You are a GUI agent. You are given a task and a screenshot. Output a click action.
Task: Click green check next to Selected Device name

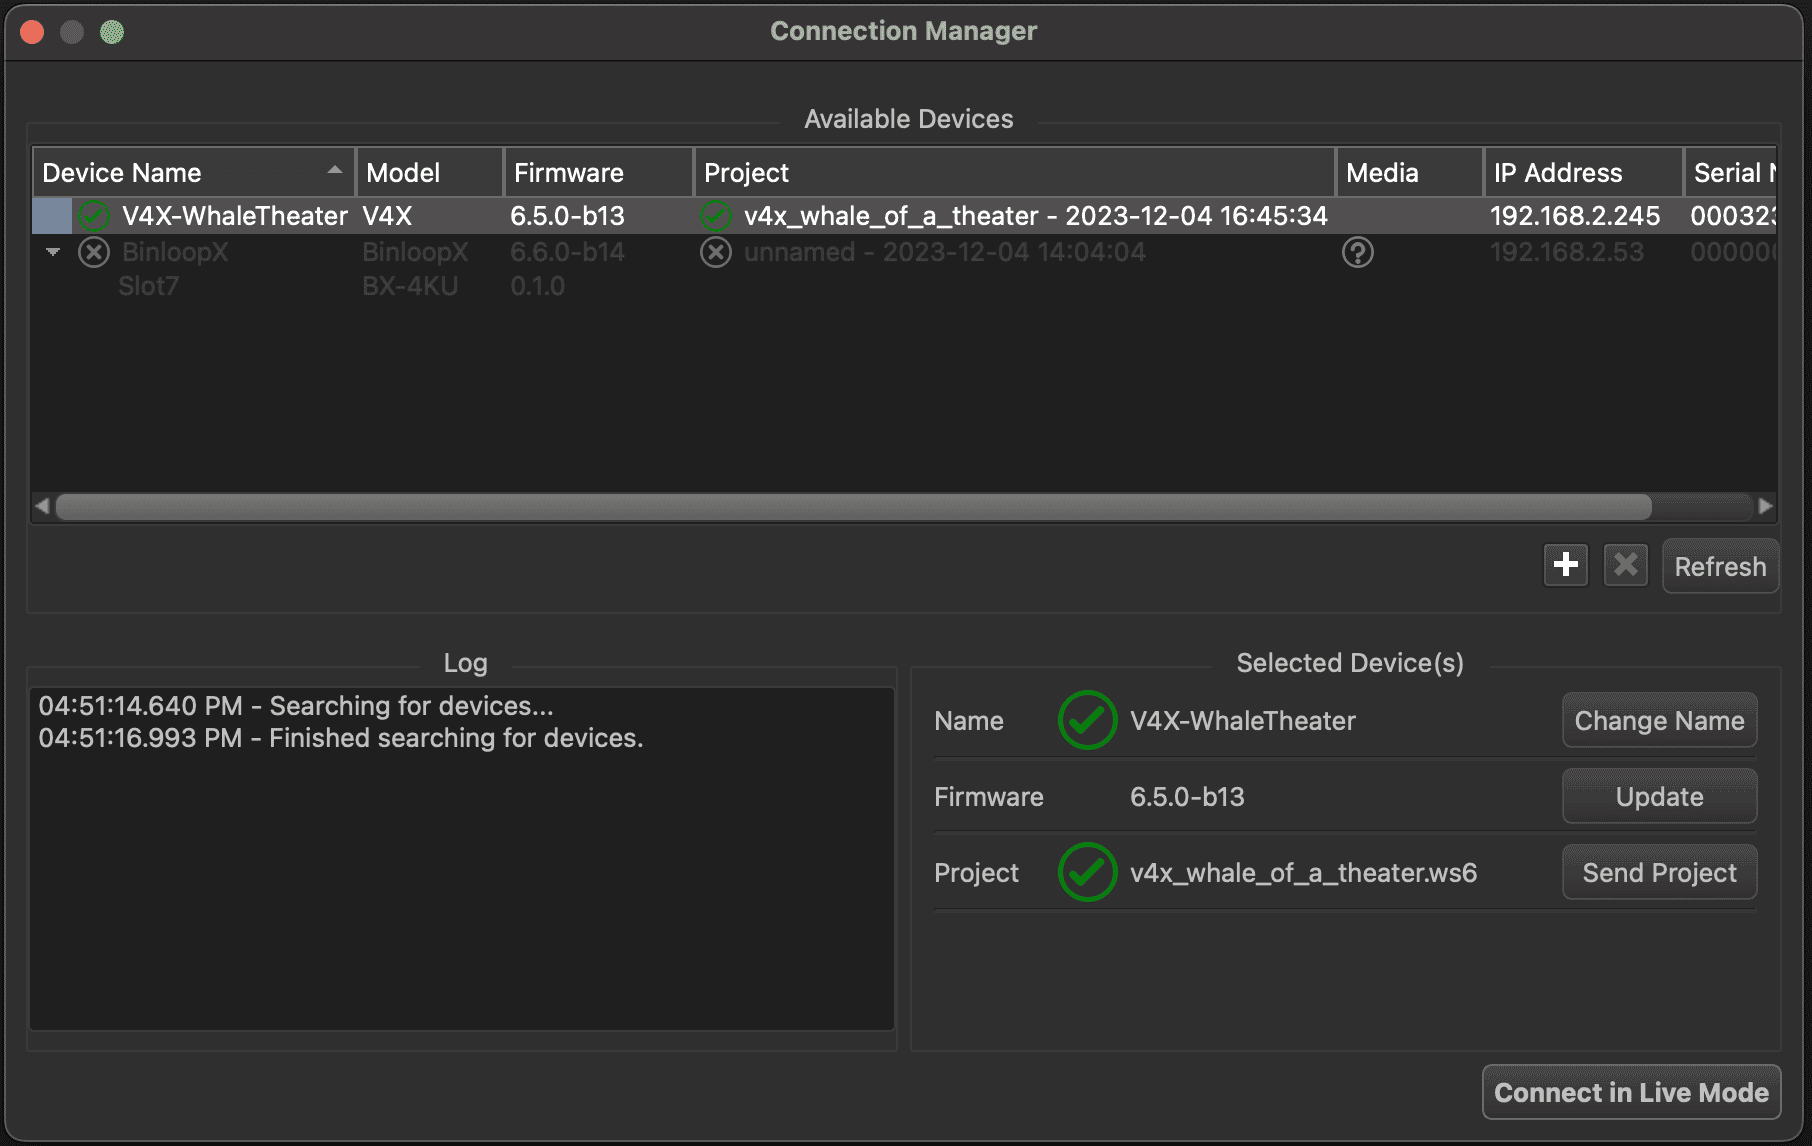(1087, 720)
